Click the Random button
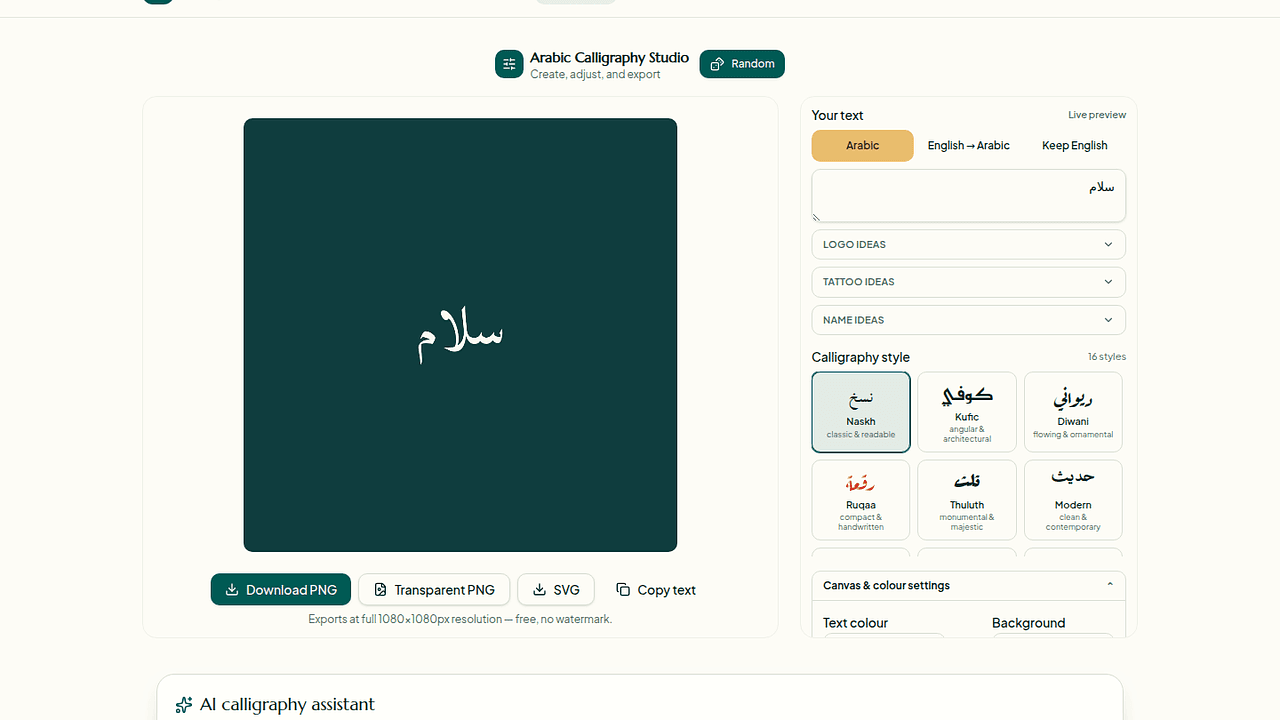Screen dimensions: 1280x720 (742, 64)
